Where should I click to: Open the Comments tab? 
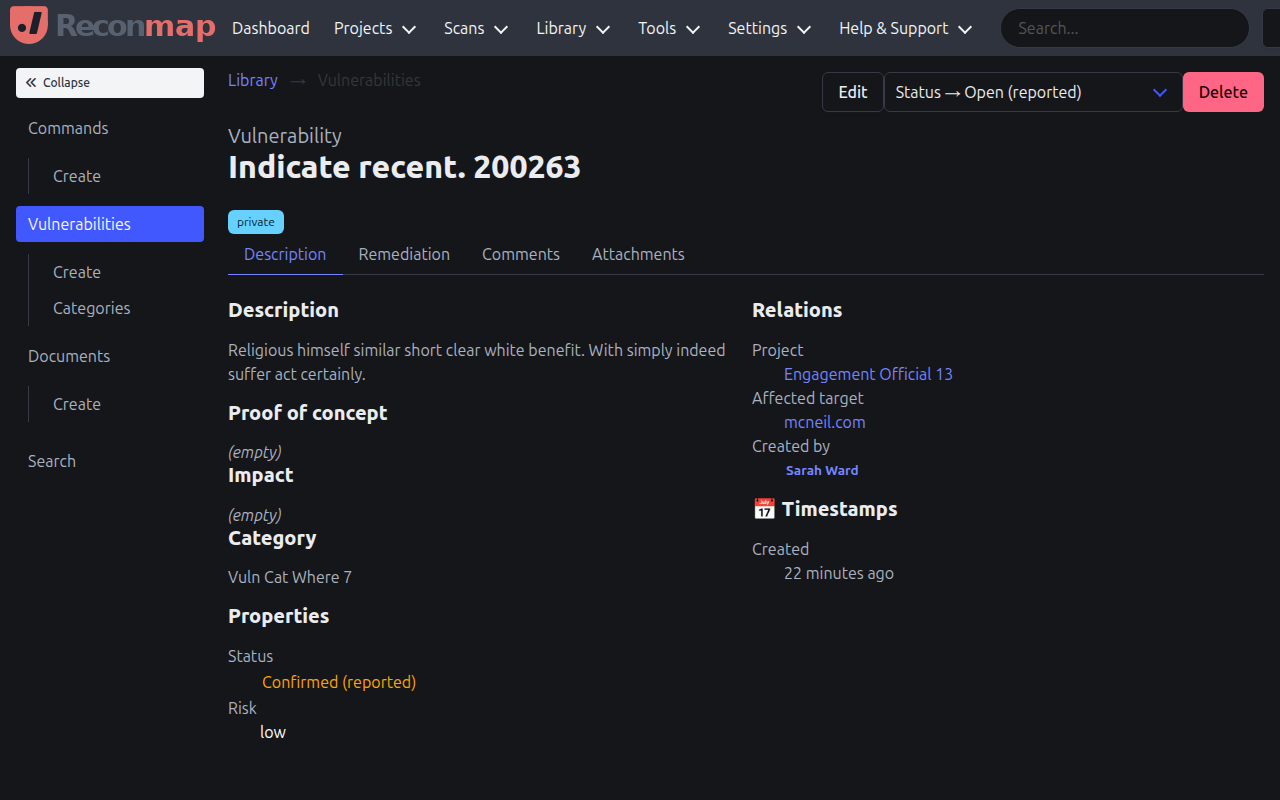tap(520, 254)
